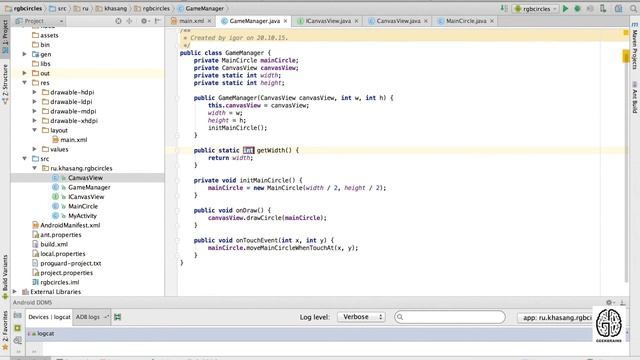Screen dimensions: 640x360
Task: Open the 1: Project tool window strip
Action: [x=5, y=37]
